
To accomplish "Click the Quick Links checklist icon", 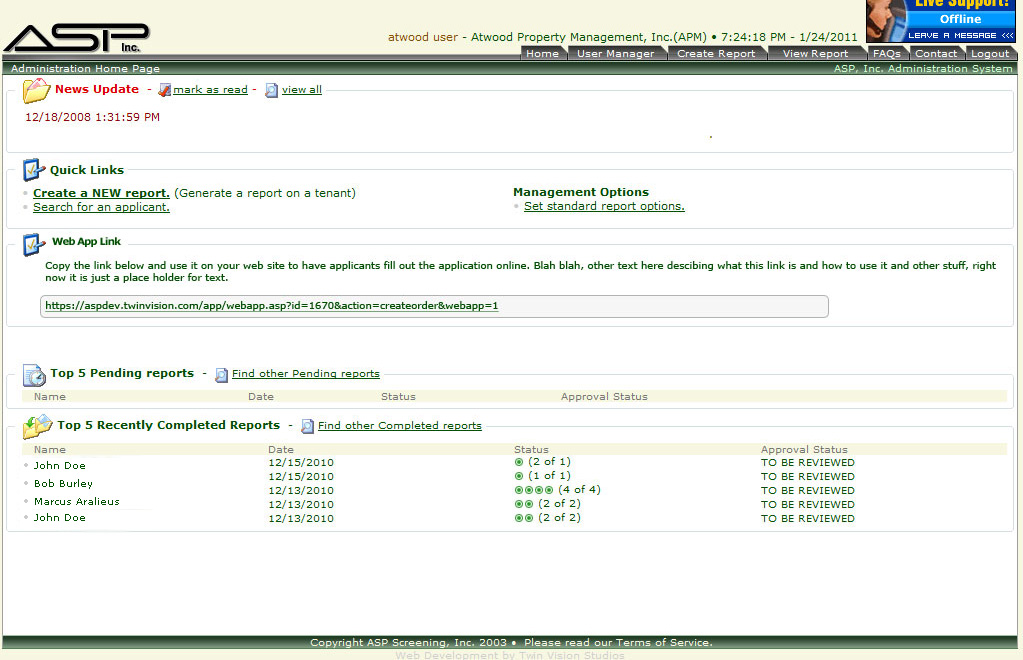I will pos(33,170).
